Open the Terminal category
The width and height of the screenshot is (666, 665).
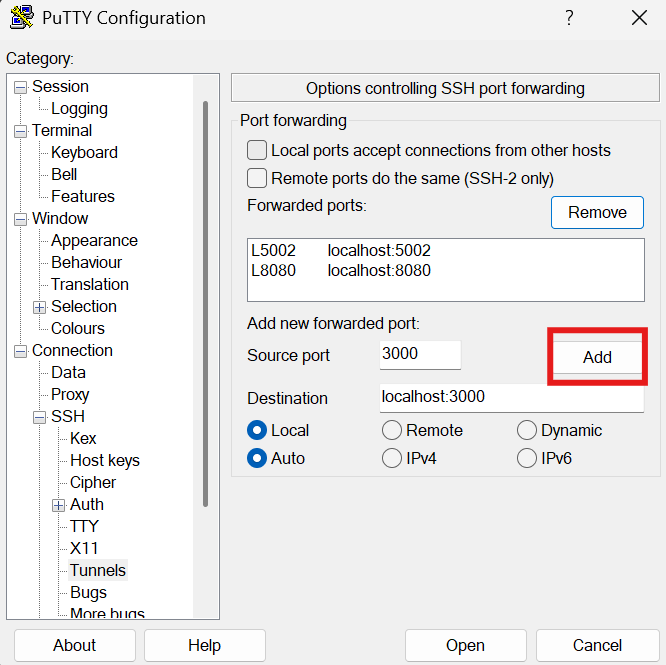(x=62, y=130)
